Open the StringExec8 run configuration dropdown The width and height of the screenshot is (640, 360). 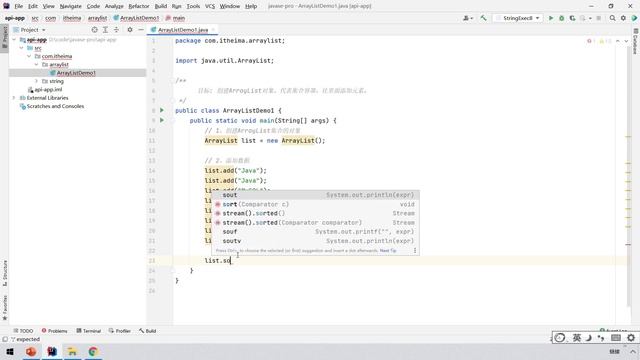pos(518,18)
